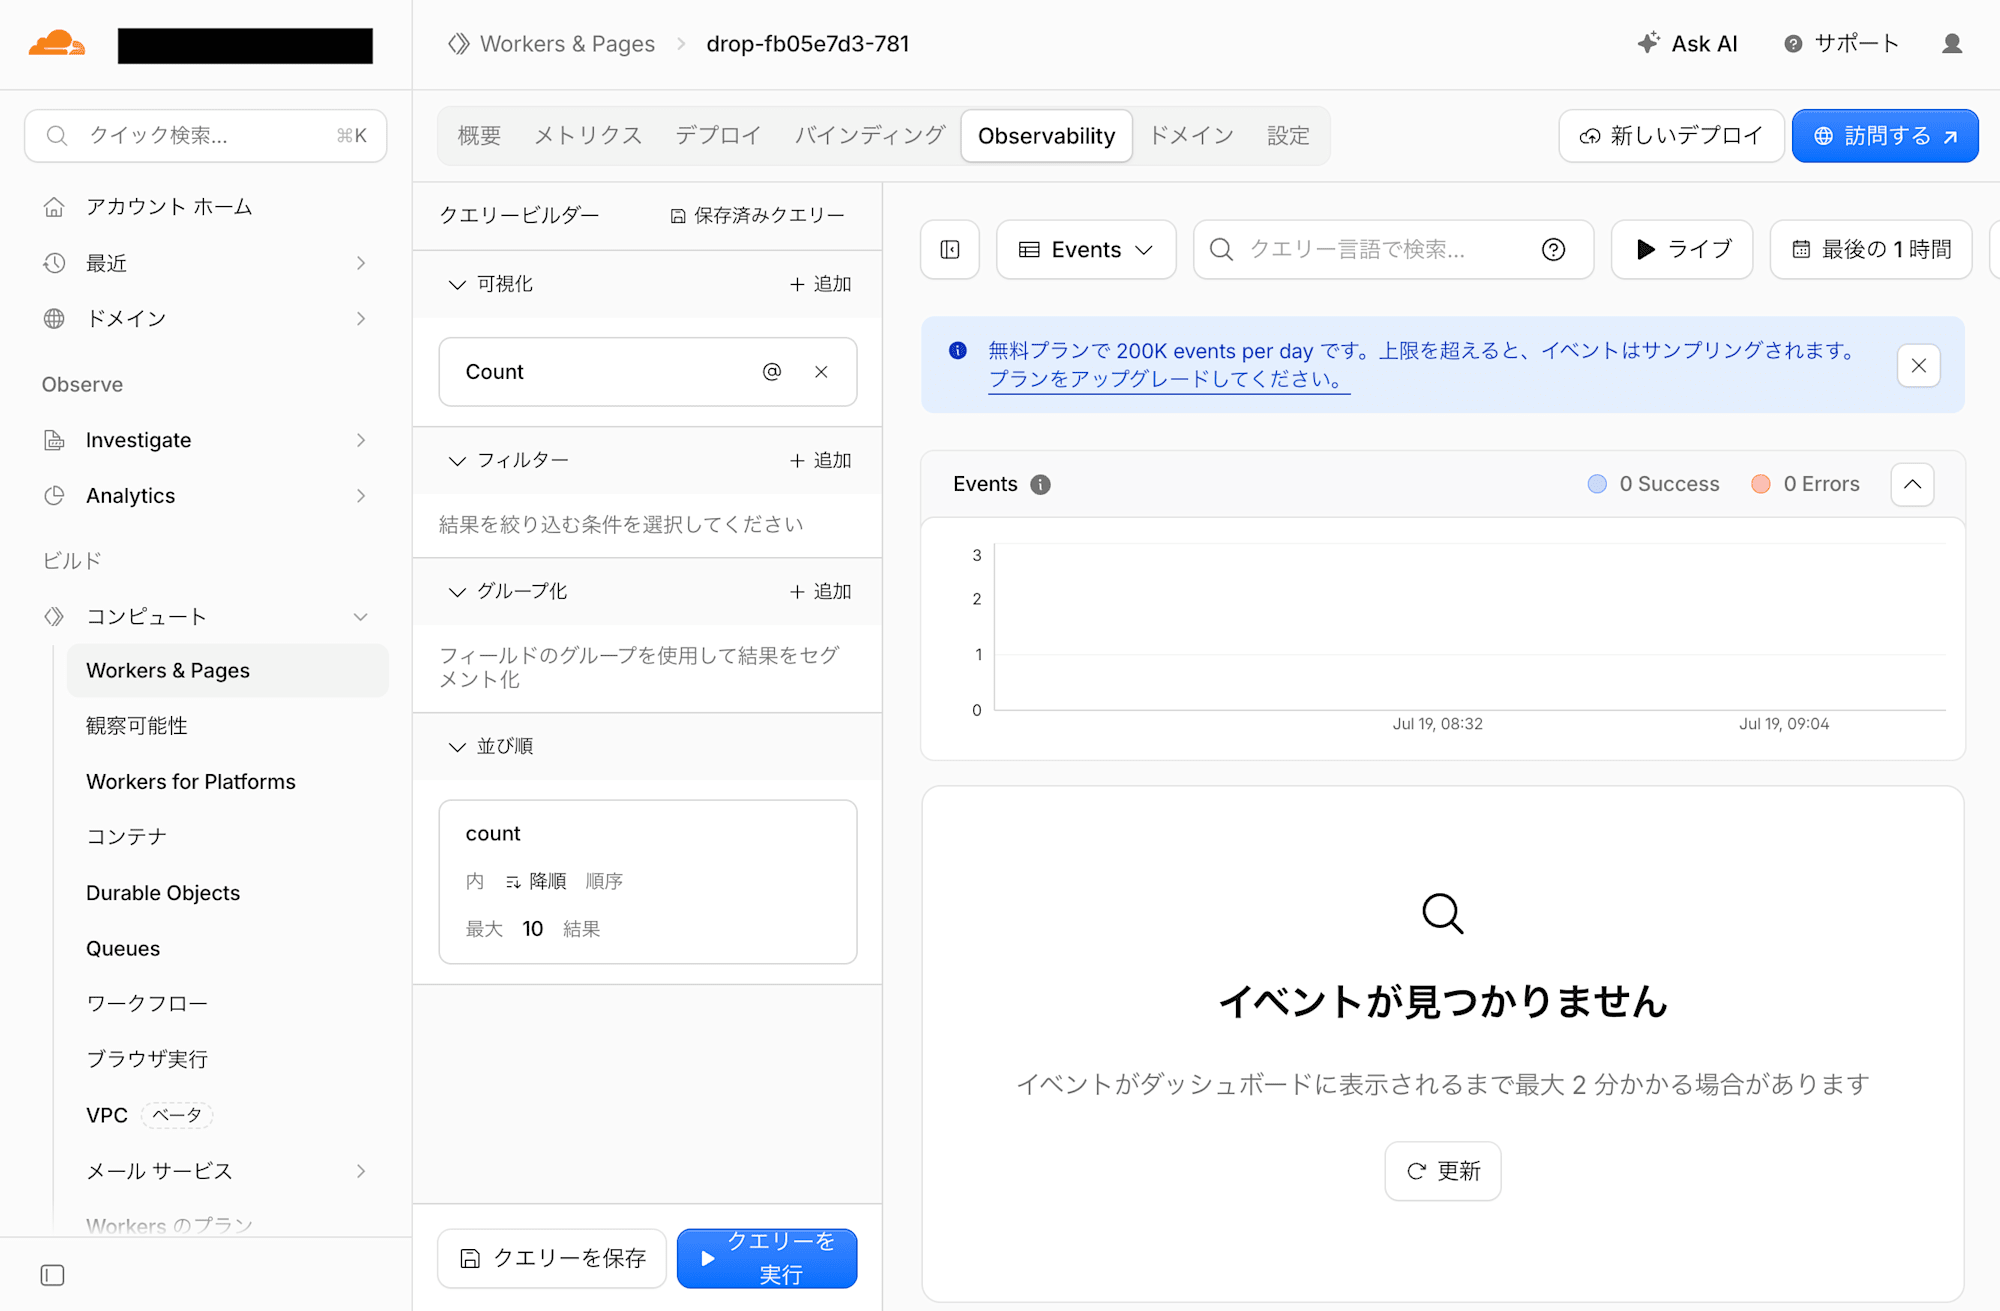The width and height of the screenshot is (2000, 1311).
Task: Switch to メトリクス tab
Action: (x=588, y=136)
